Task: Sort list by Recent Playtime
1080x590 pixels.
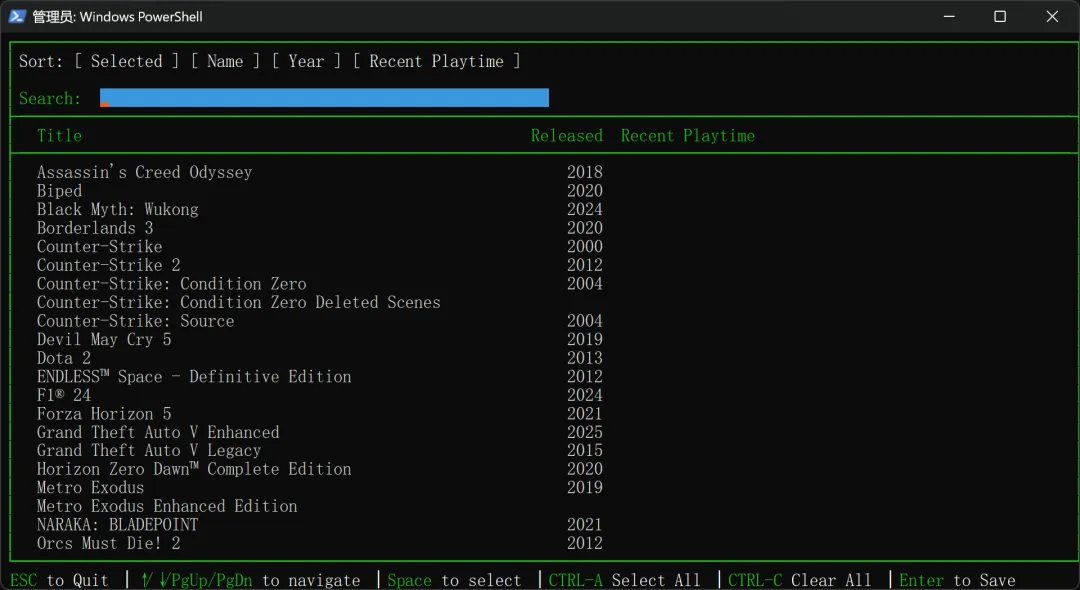Action: click(436, 61)
